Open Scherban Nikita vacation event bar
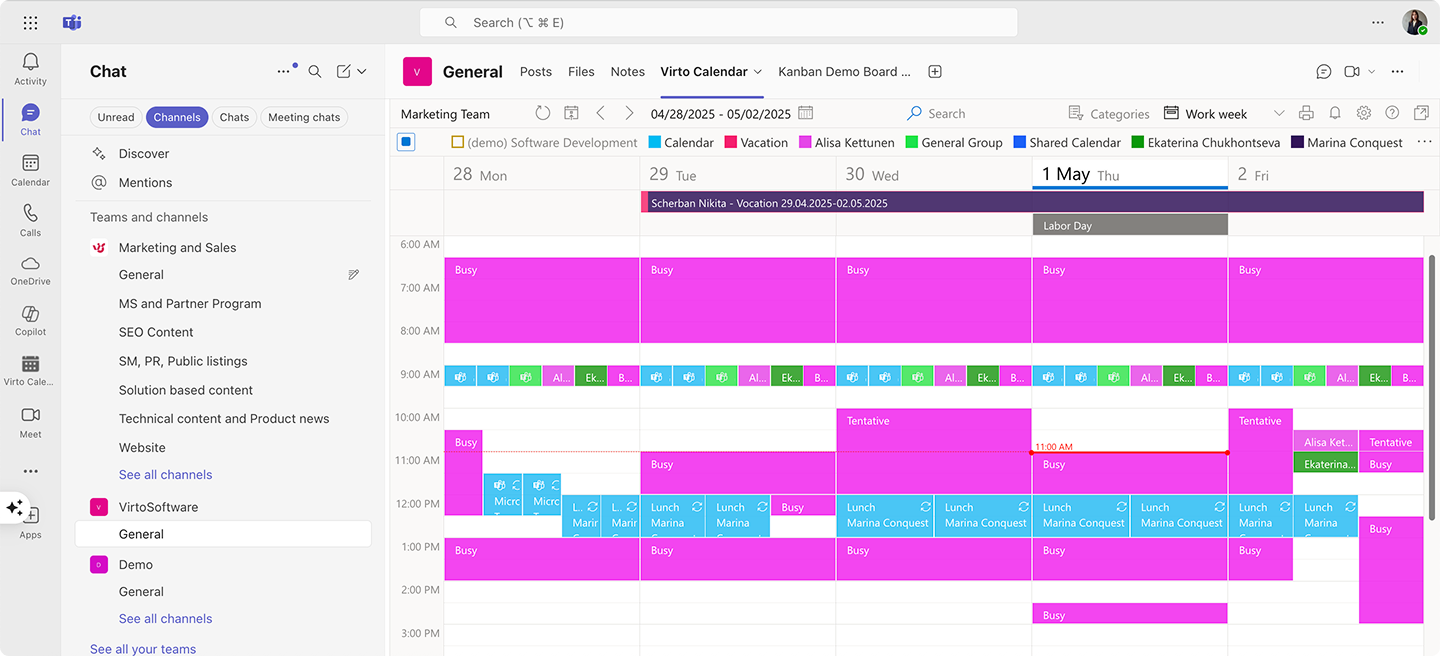1440x656 pixels. [1032, 203]
